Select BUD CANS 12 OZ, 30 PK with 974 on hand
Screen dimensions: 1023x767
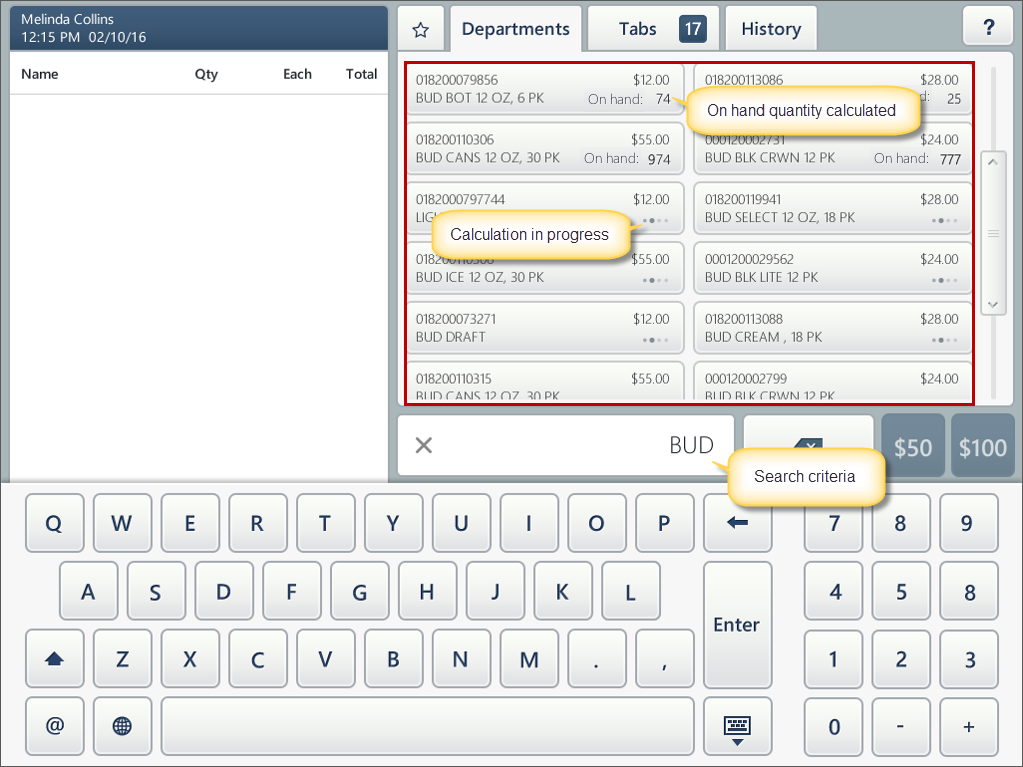pyautogui.click(x=545, y=149)
